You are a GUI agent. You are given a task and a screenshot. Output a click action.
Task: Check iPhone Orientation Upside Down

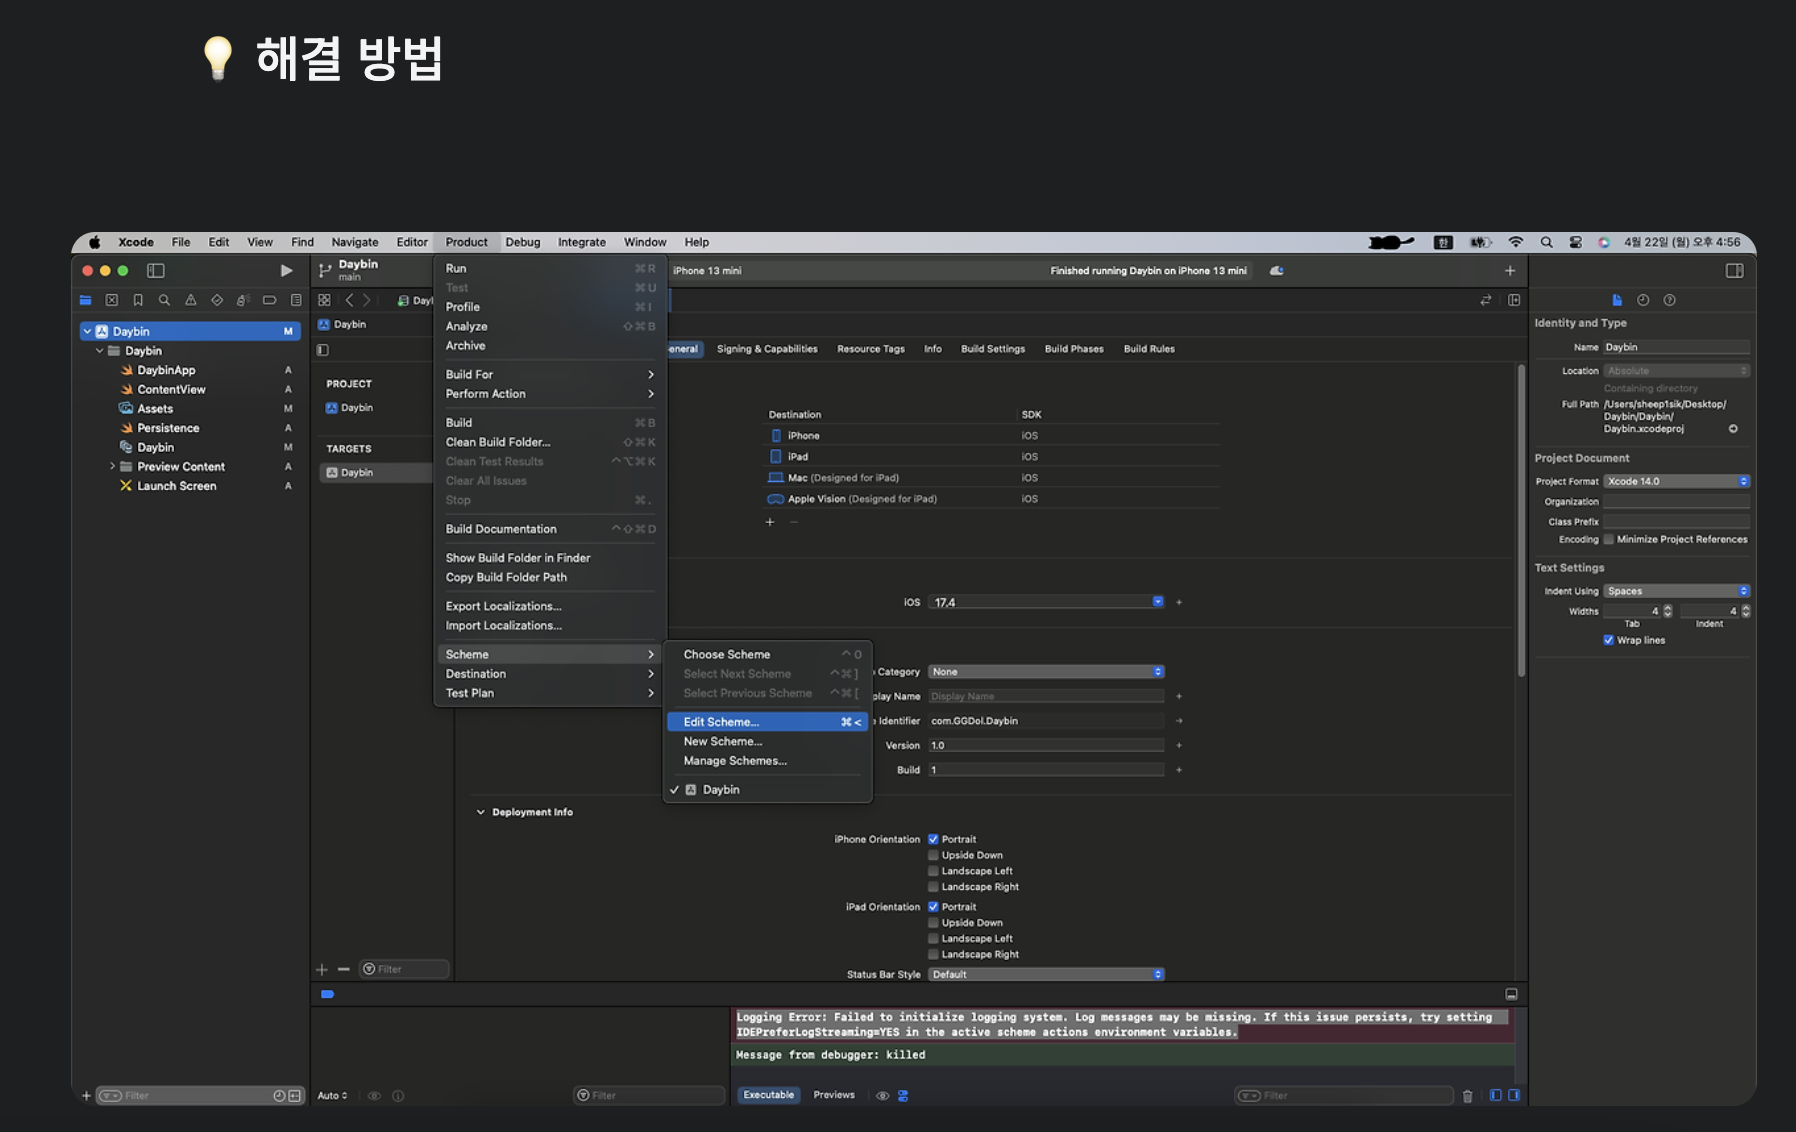click(933, 855)
